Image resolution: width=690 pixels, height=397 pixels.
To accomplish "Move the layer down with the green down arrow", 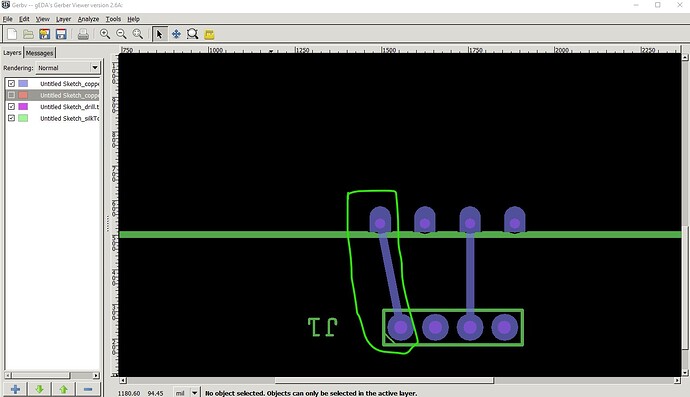I will (x=39, y=390).
